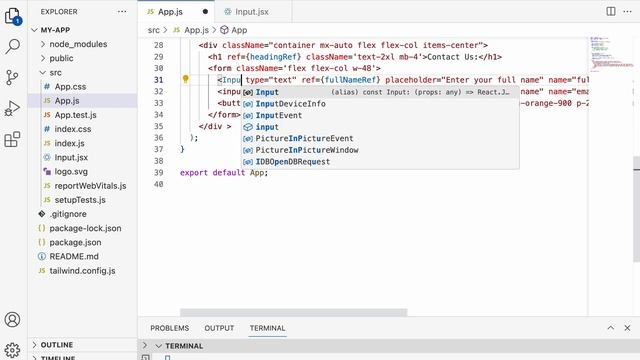Viewport: 640px width, 360px height.
Task: Open tailwind.config.js file
Action: coord(82,271)
